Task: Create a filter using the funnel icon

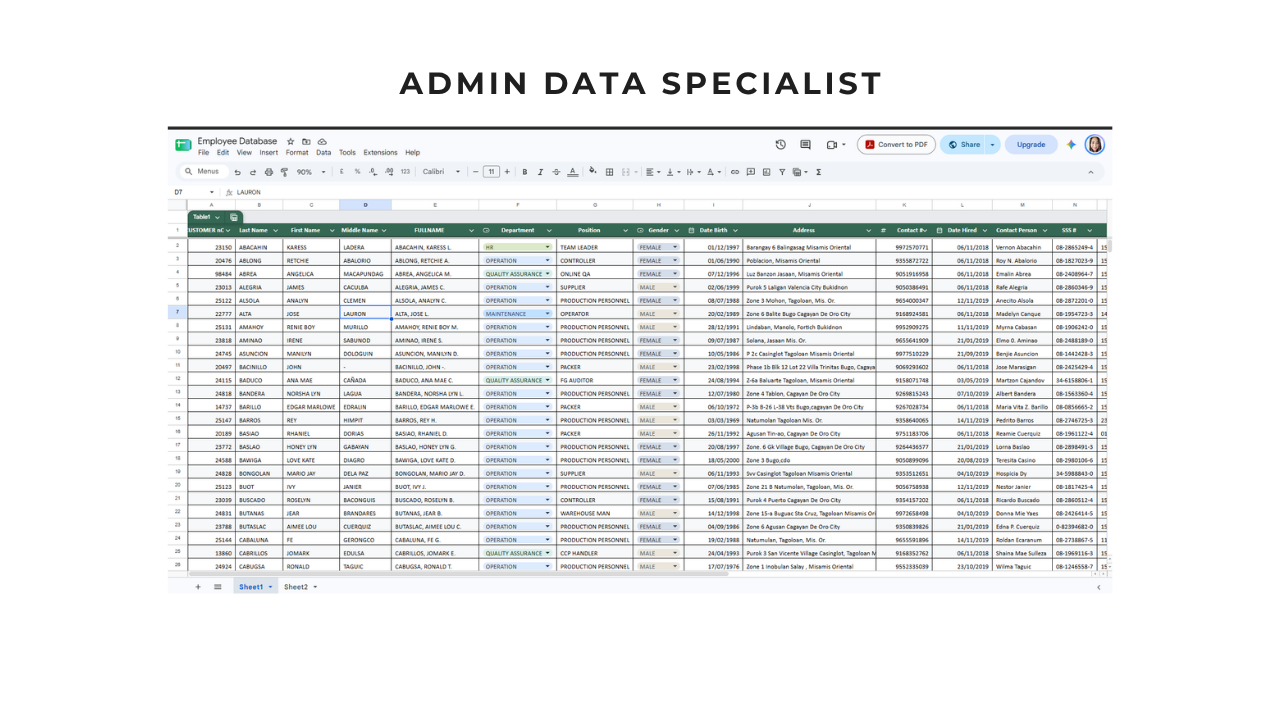Action: point(782,172)
